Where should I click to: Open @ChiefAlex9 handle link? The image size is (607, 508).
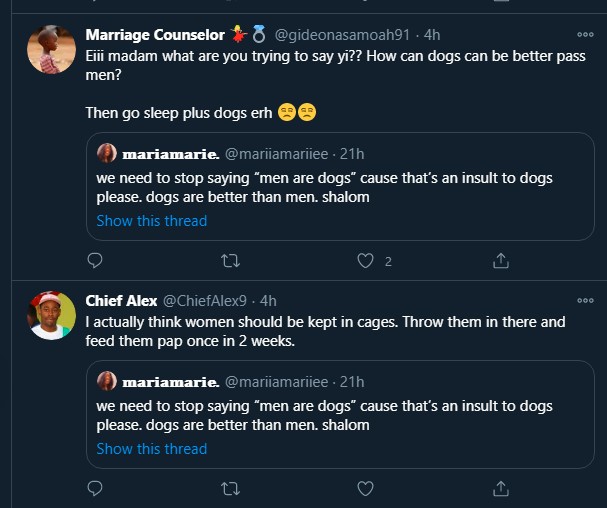pos(207,301)
